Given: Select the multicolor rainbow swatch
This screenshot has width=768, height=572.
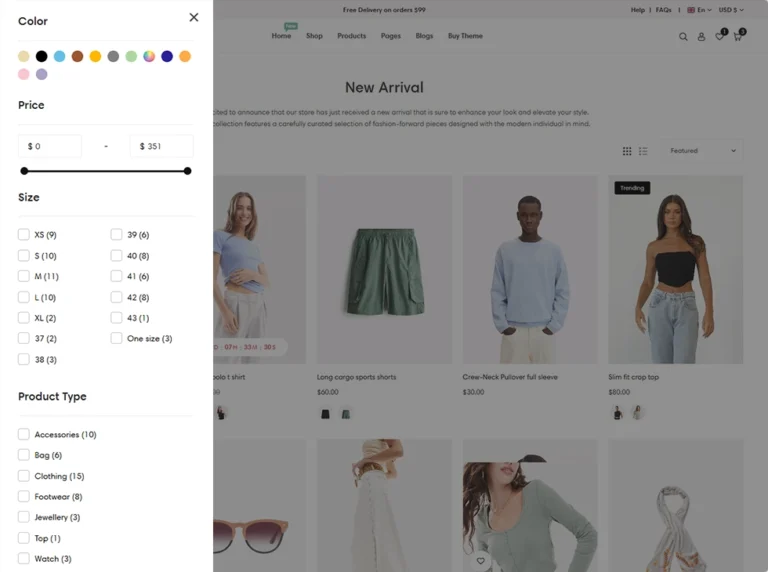Looking at the screenshot, I should (x=149, y=56).
